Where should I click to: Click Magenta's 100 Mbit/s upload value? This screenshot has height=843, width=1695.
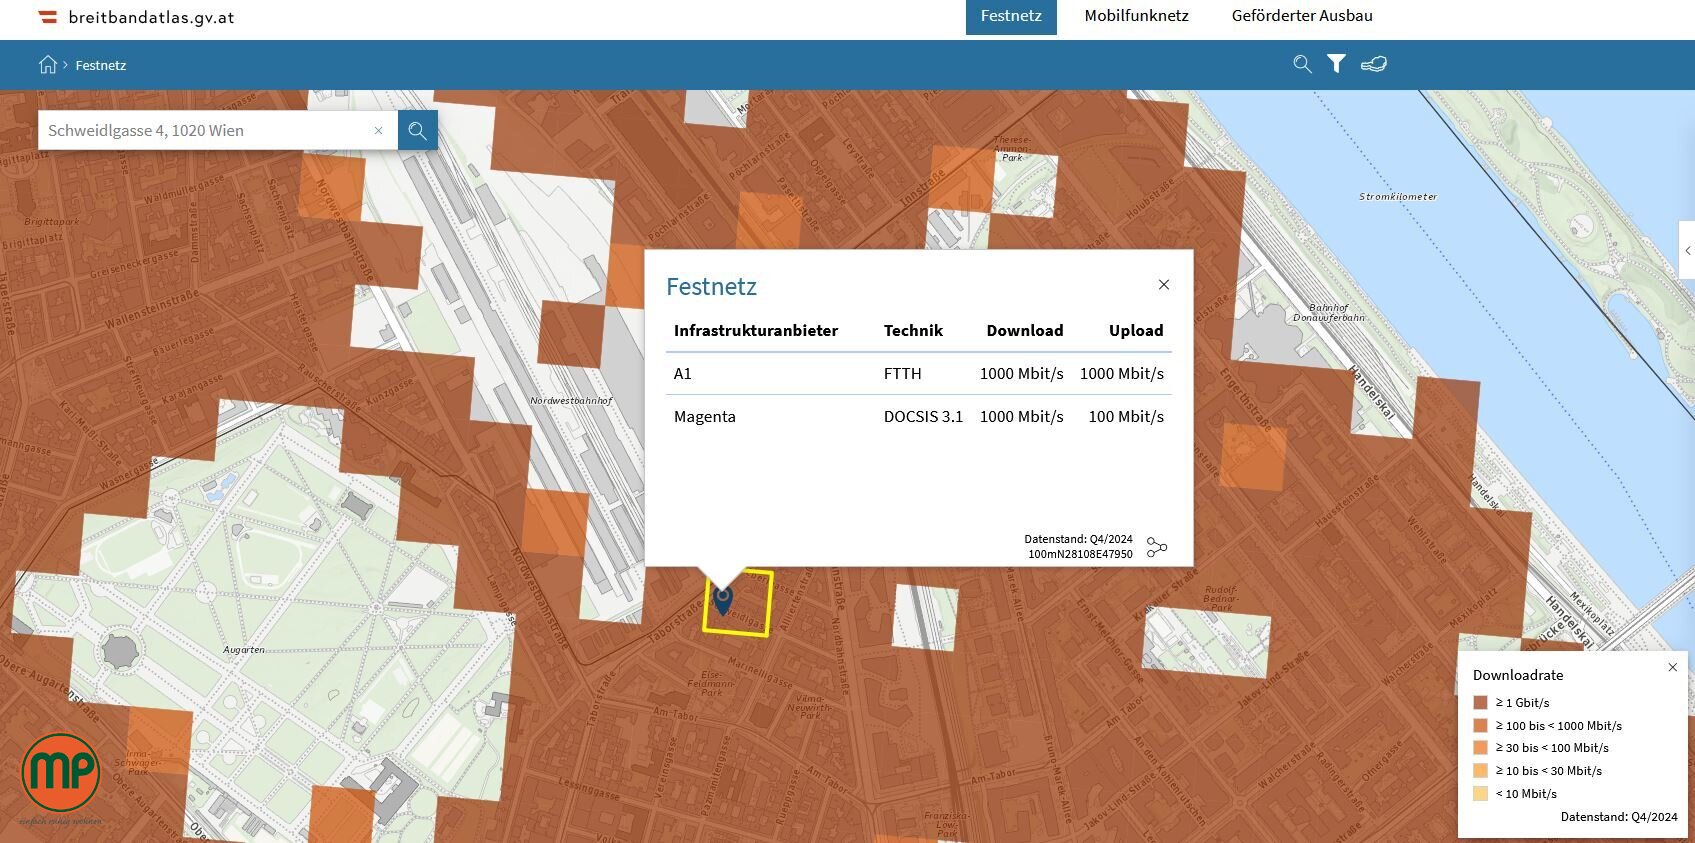coord(1126,417)
